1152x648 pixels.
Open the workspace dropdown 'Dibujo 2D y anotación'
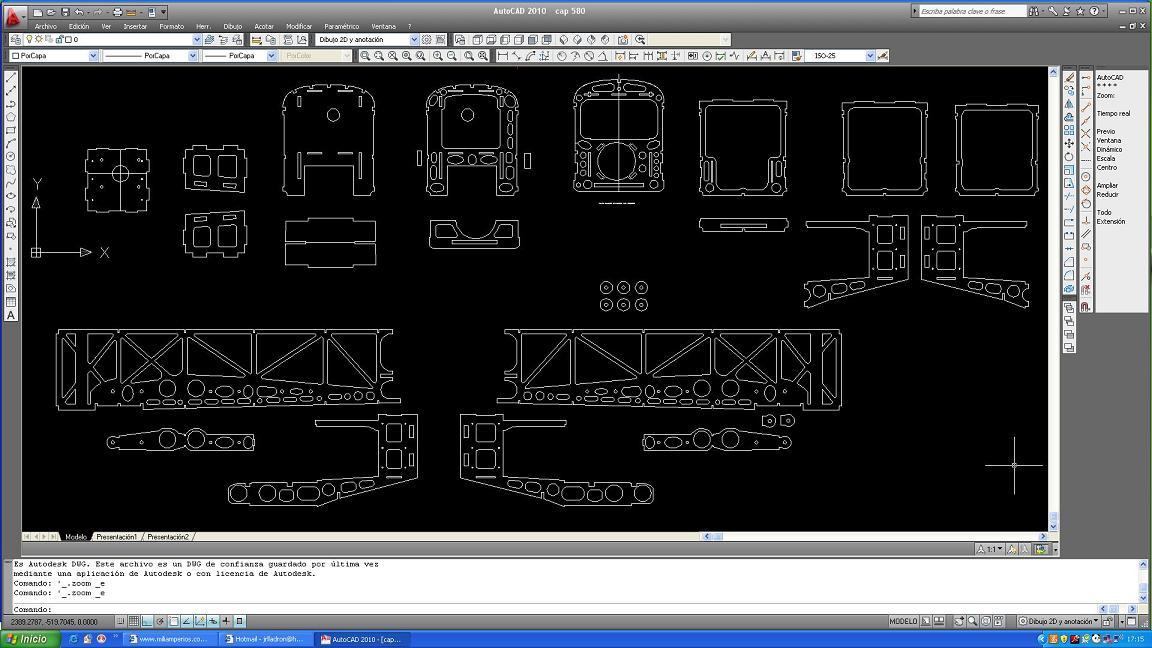[367, 40]
